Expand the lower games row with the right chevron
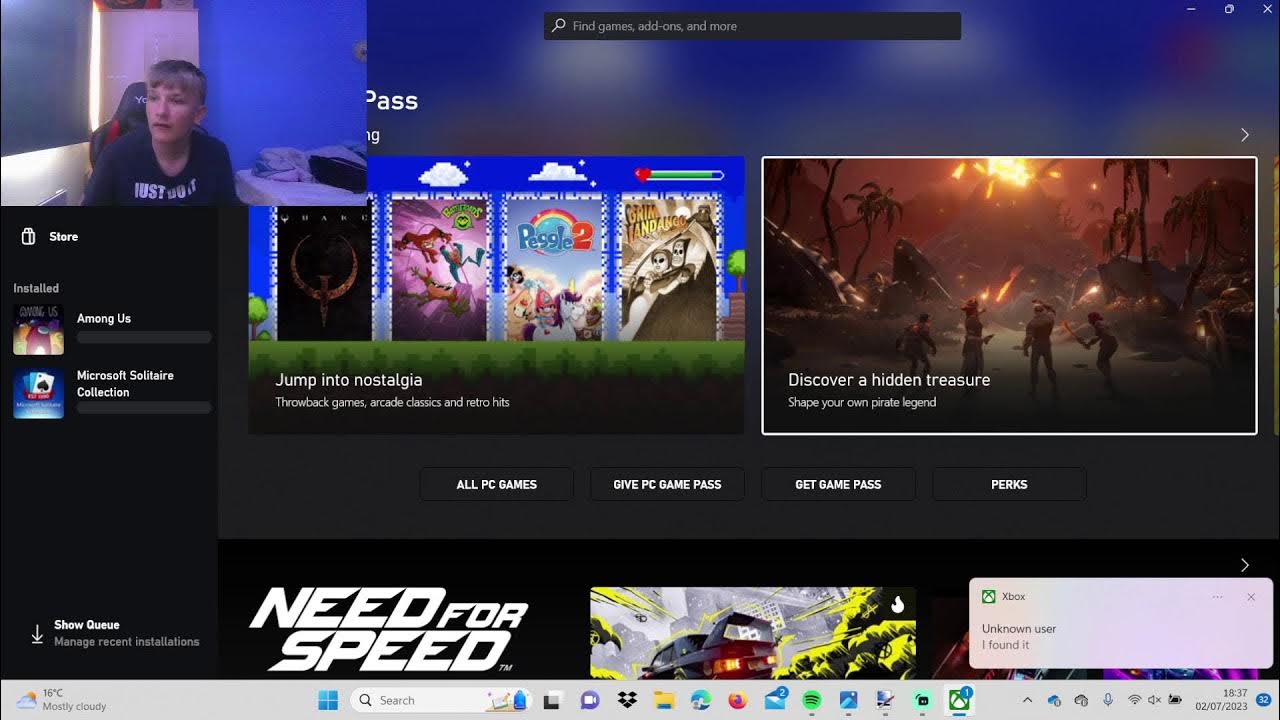 1245,565
